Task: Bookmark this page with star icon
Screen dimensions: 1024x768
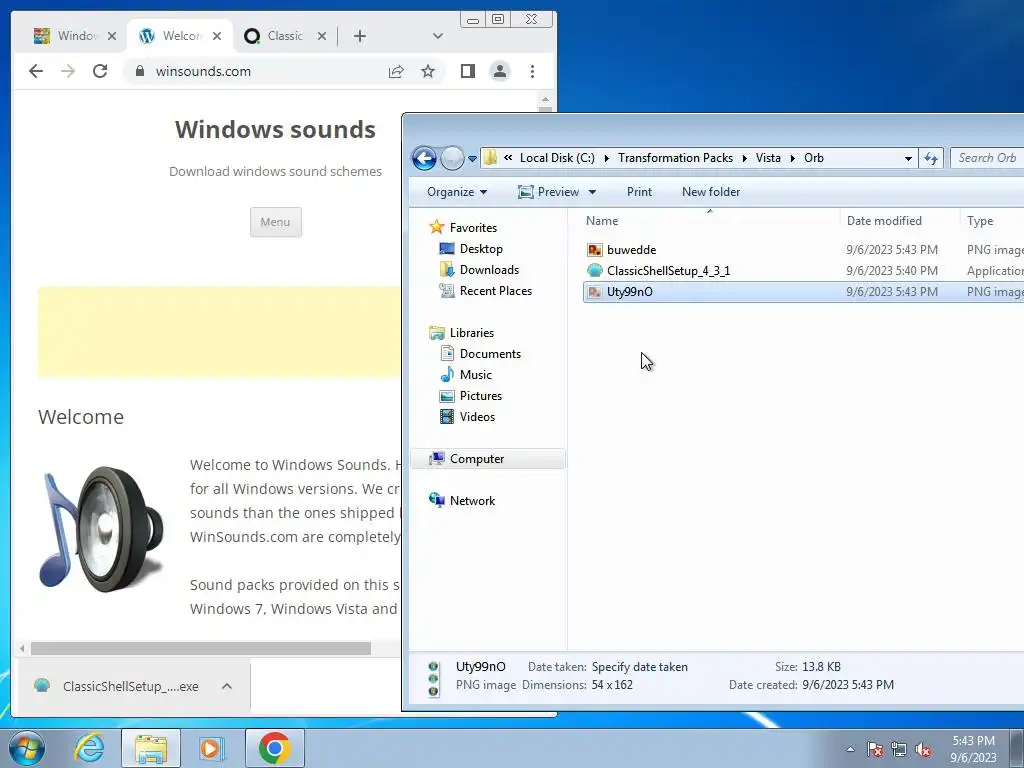Action: (428, 71)
